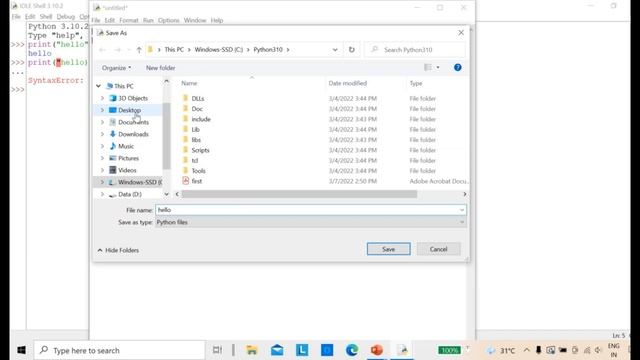Select Videos in the navigation tree
The width and height of the screenshot is (640, 360).
pyautogui.click(x=127, y=170)
